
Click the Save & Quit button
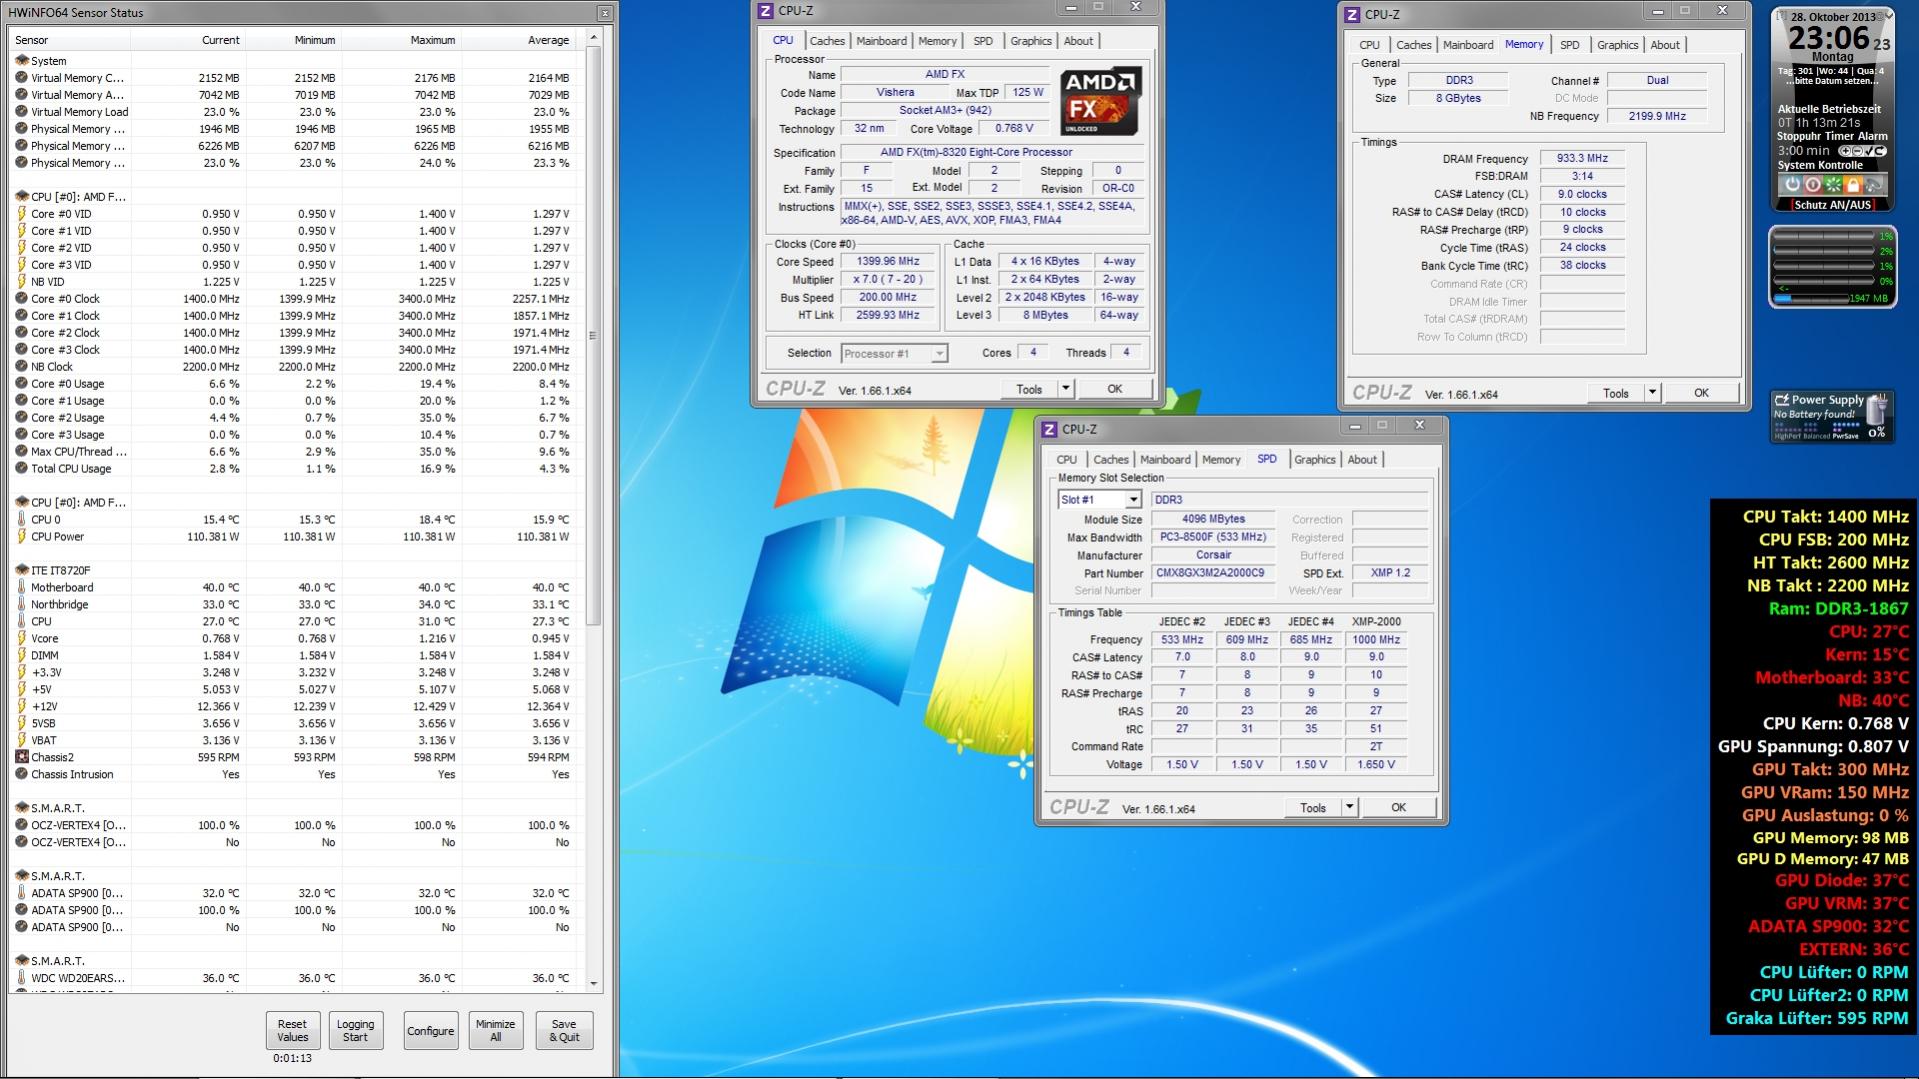click(564, 1031)
